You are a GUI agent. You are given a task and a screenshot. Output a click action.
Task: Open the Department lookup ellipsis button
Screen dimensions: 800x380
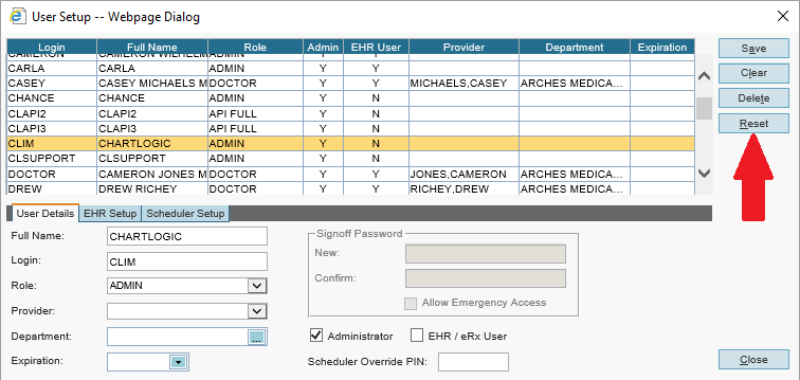point(257,337)
